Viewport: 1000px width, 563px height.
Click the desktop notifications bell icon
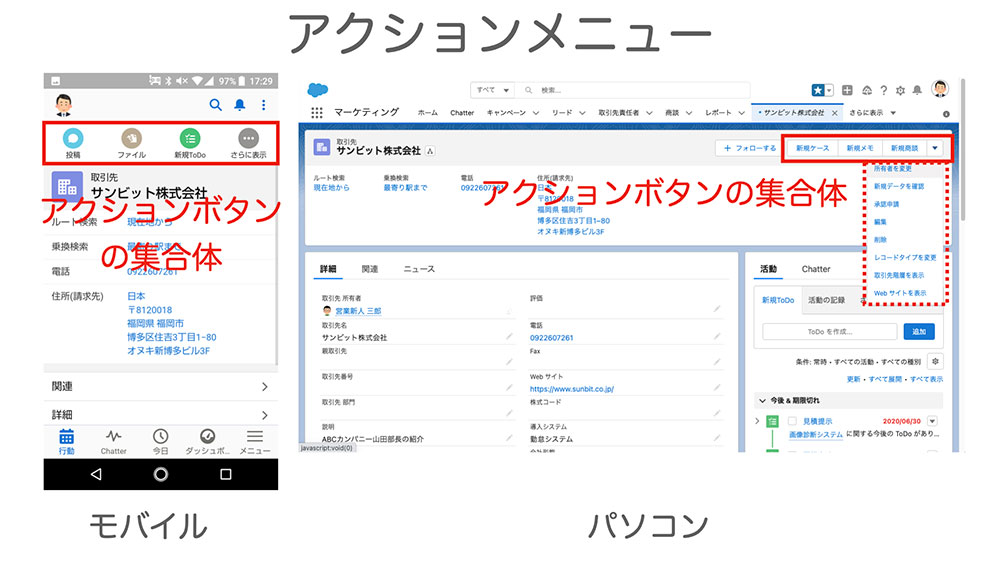pos(917,91)
